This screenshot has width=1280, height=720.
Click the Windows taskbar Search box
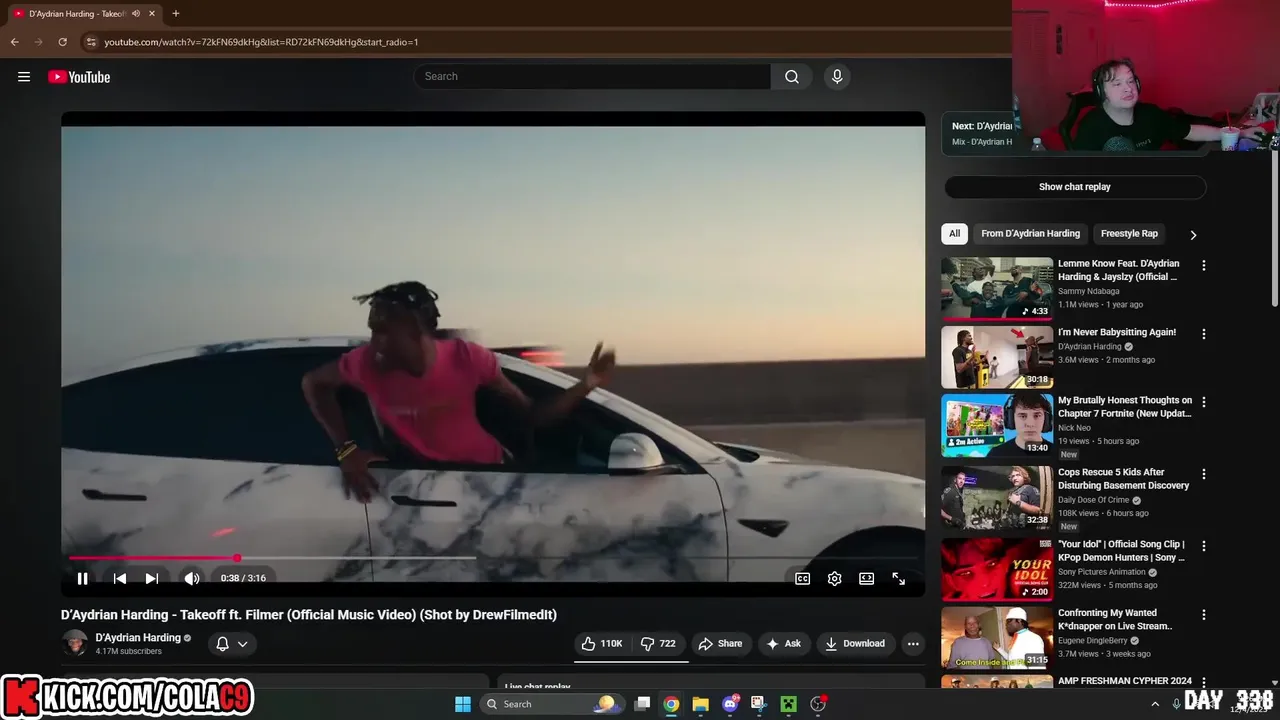coord(551,704)
